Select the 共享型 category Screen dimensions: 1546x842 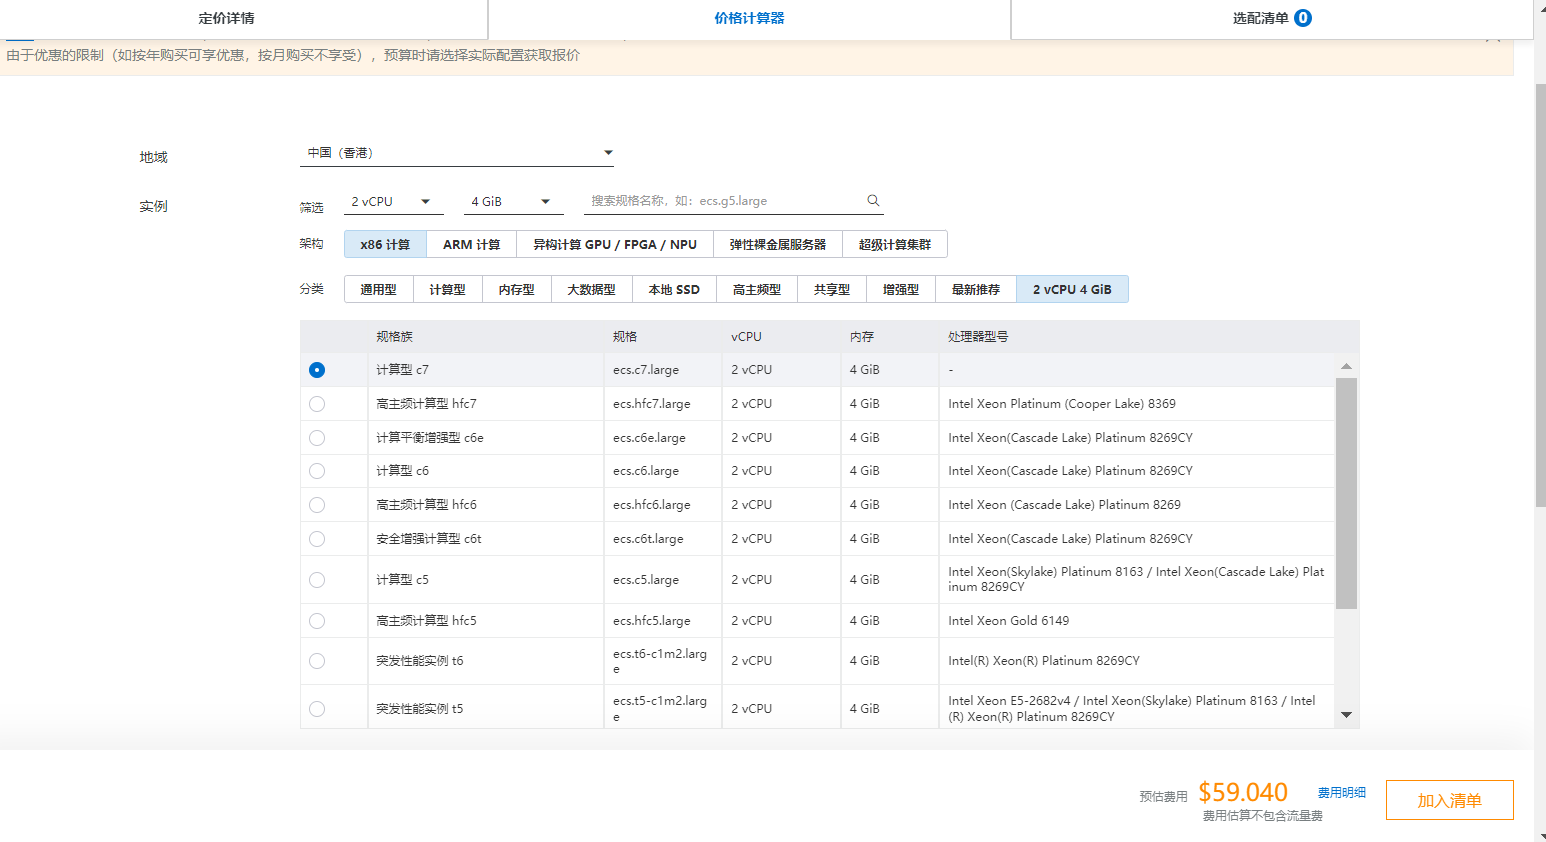coord(832,290)
